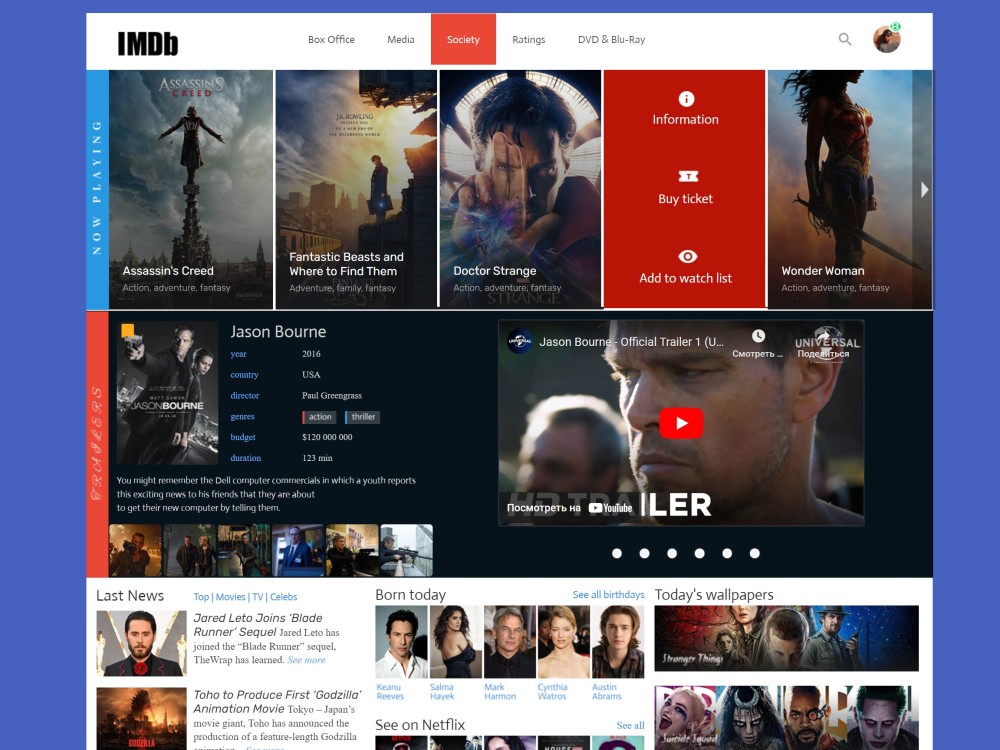
Task: Select the fourth trailer carousel dot
Action: pyautogui.click(x=700, y=553)
